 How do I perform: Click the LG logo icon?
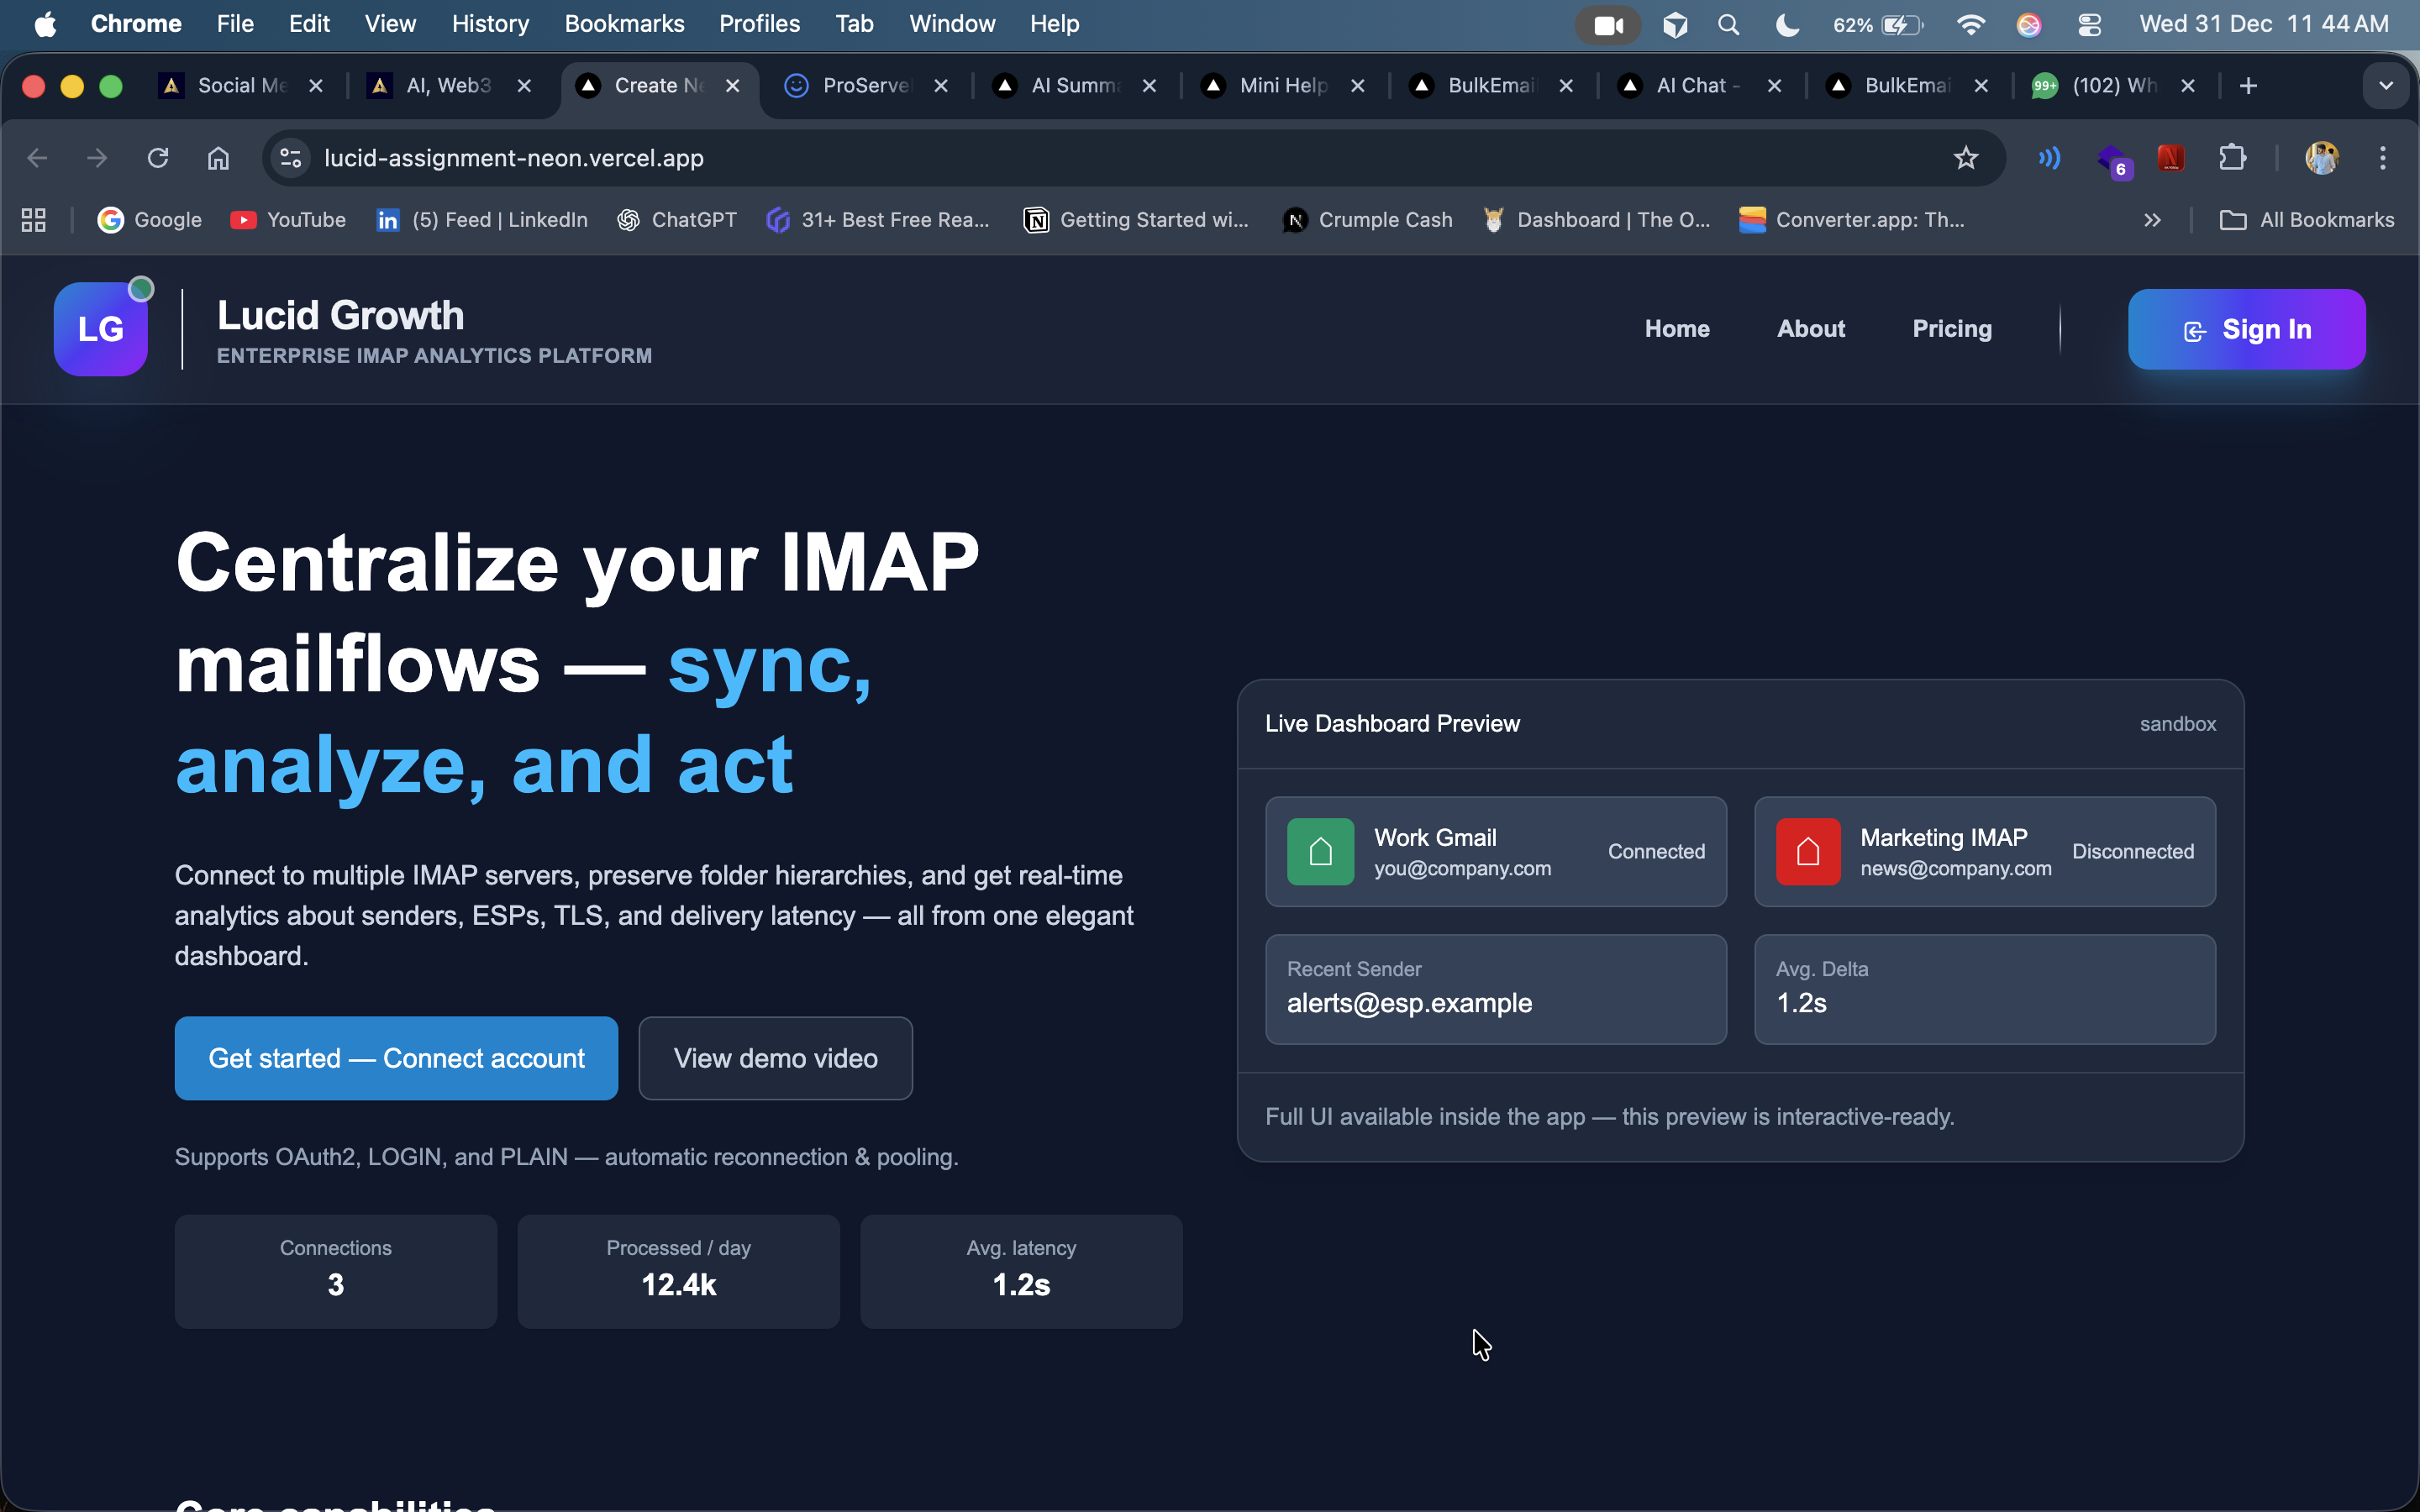point(101,329)
